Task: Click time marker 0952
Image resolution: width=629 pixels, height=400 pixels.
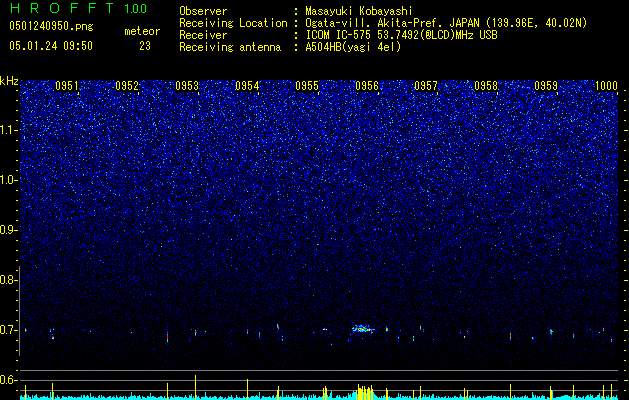Action: coord(127,86)
